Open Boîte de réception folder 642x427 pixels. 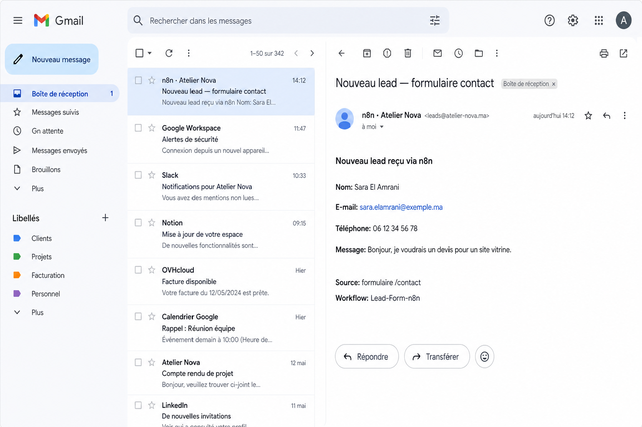pyautogui.click(x=60, y=94)
